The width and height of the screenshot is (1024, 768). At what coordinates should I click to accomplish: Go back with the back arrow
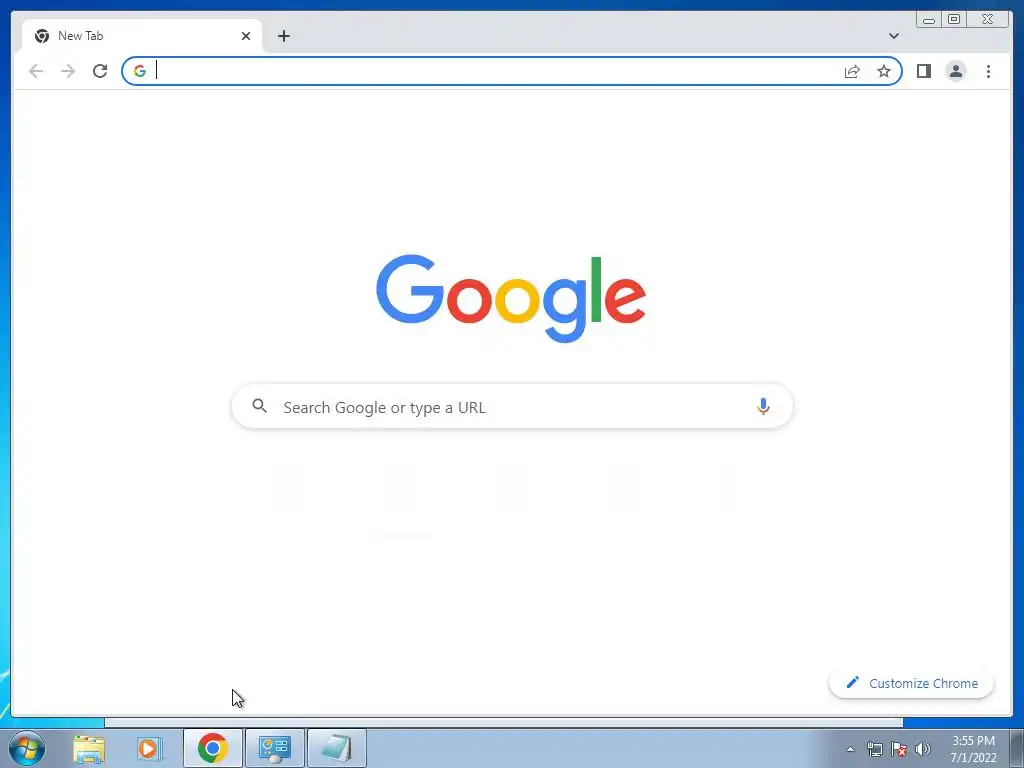tap(36, 71)
